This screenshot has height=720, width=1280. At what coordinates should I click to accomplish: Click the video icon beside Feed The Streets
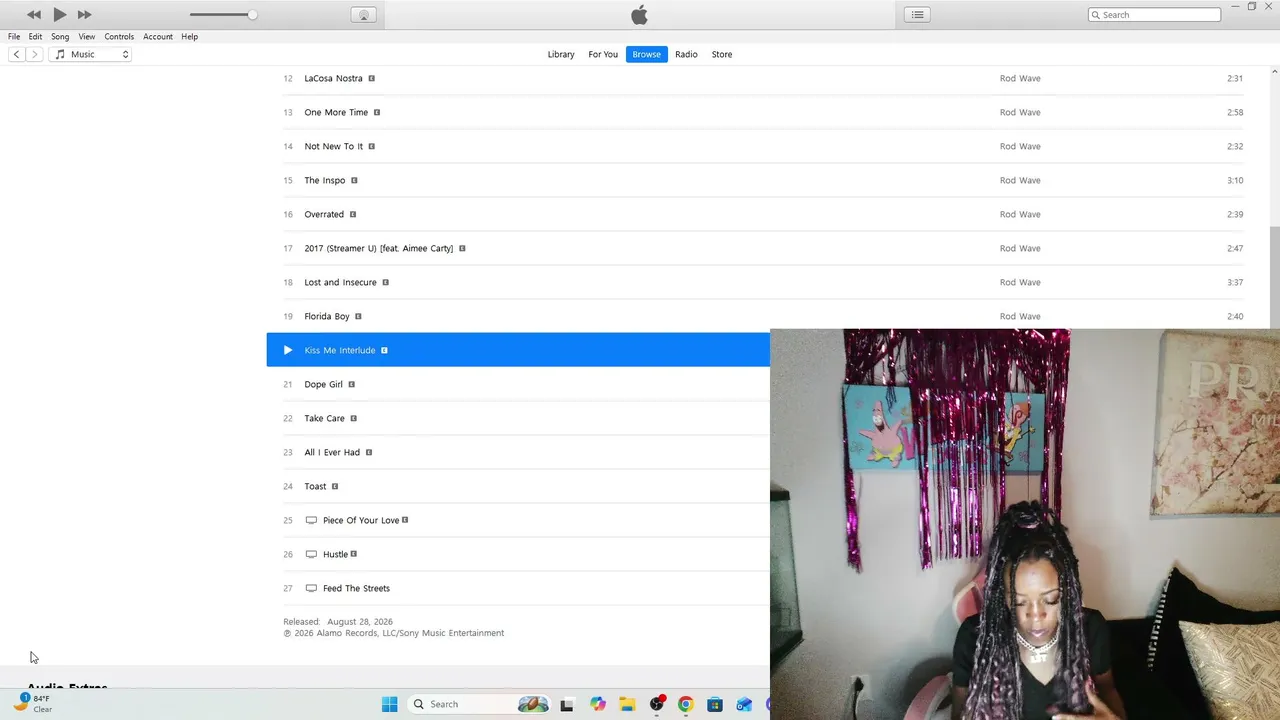coord(311,588)
